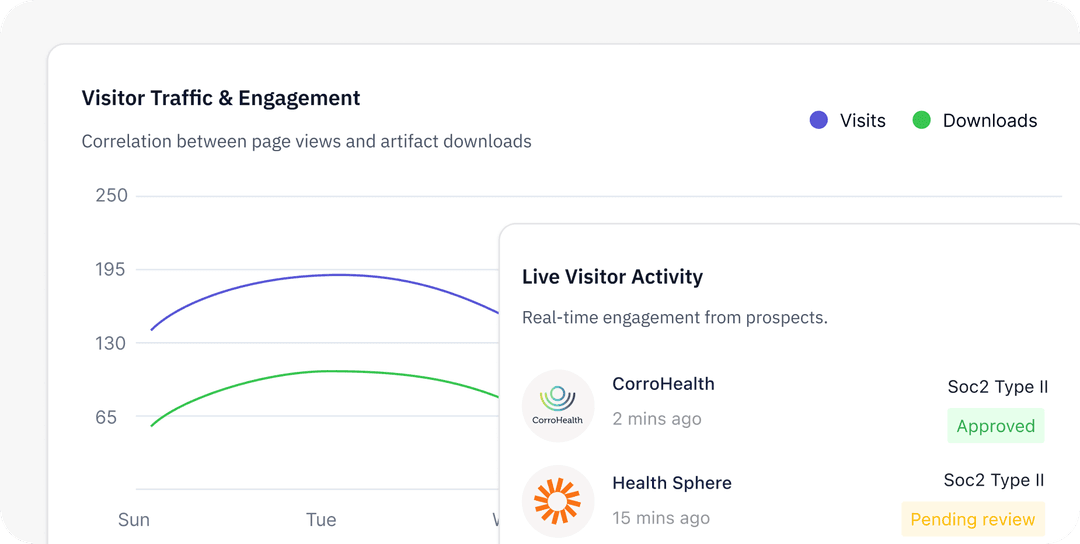Click the CorroHealth logo icon

pos(558,405)
